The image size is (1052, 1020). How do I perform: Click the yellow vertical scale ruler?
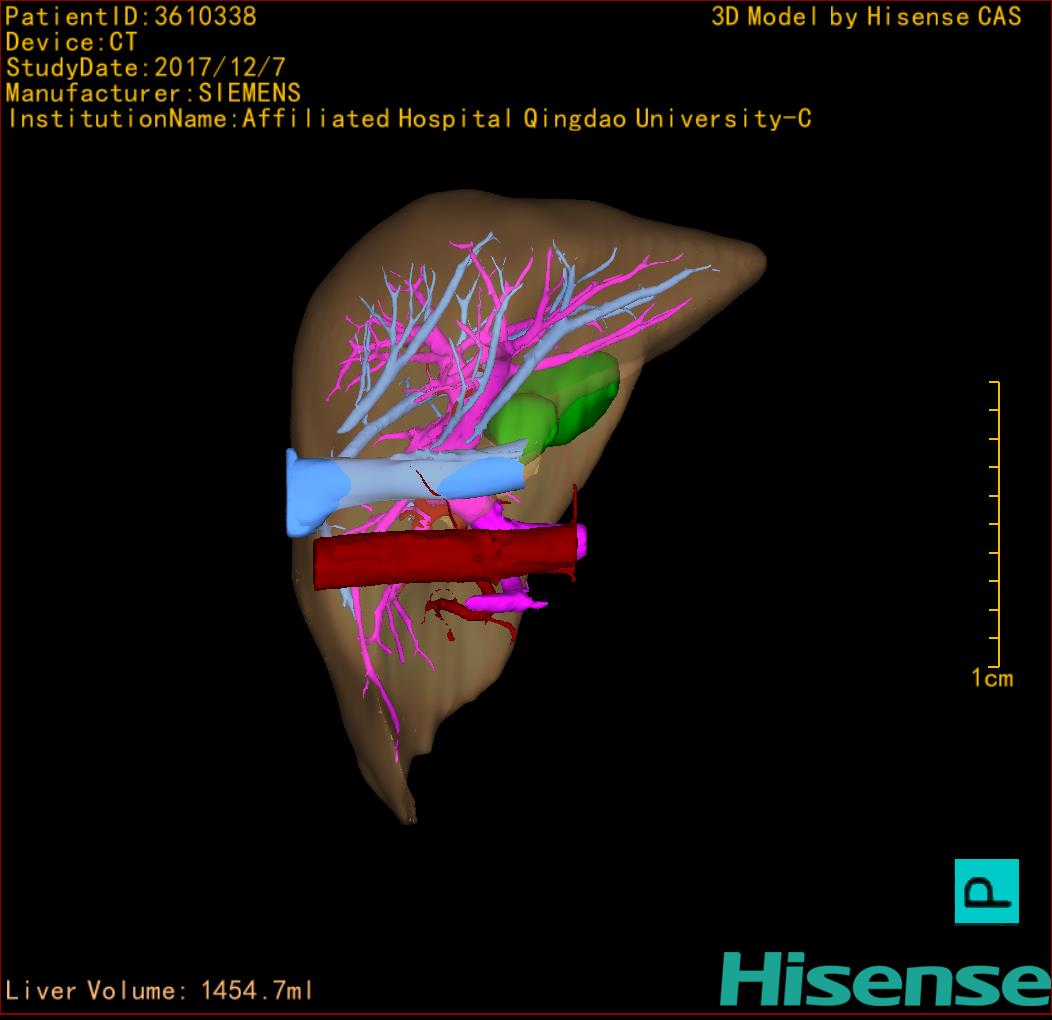pyautogui.click(x=996, y=523)
